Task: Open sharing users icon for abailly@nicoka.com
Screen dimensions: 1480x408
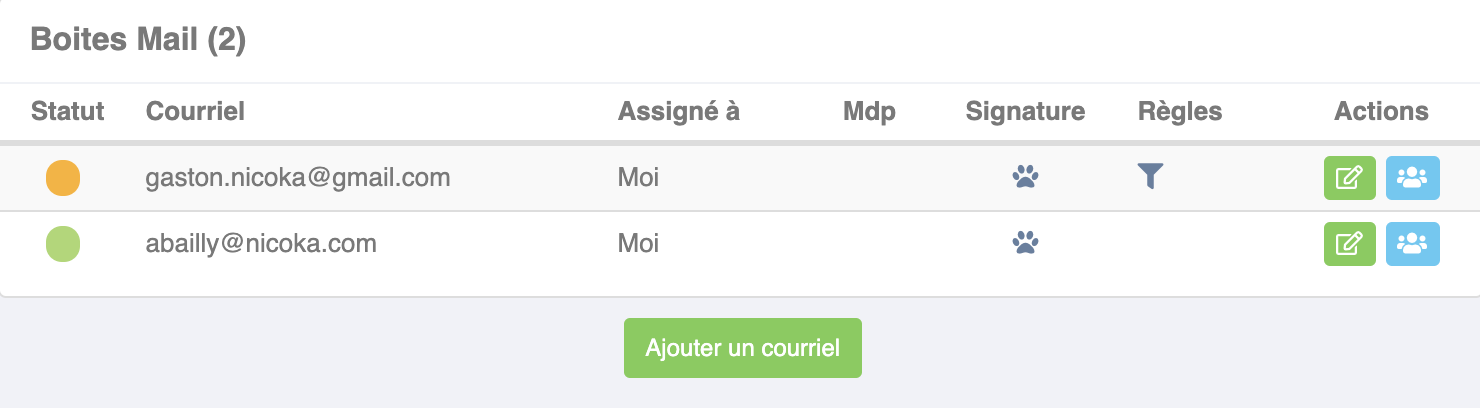Action: [1412, 244]
